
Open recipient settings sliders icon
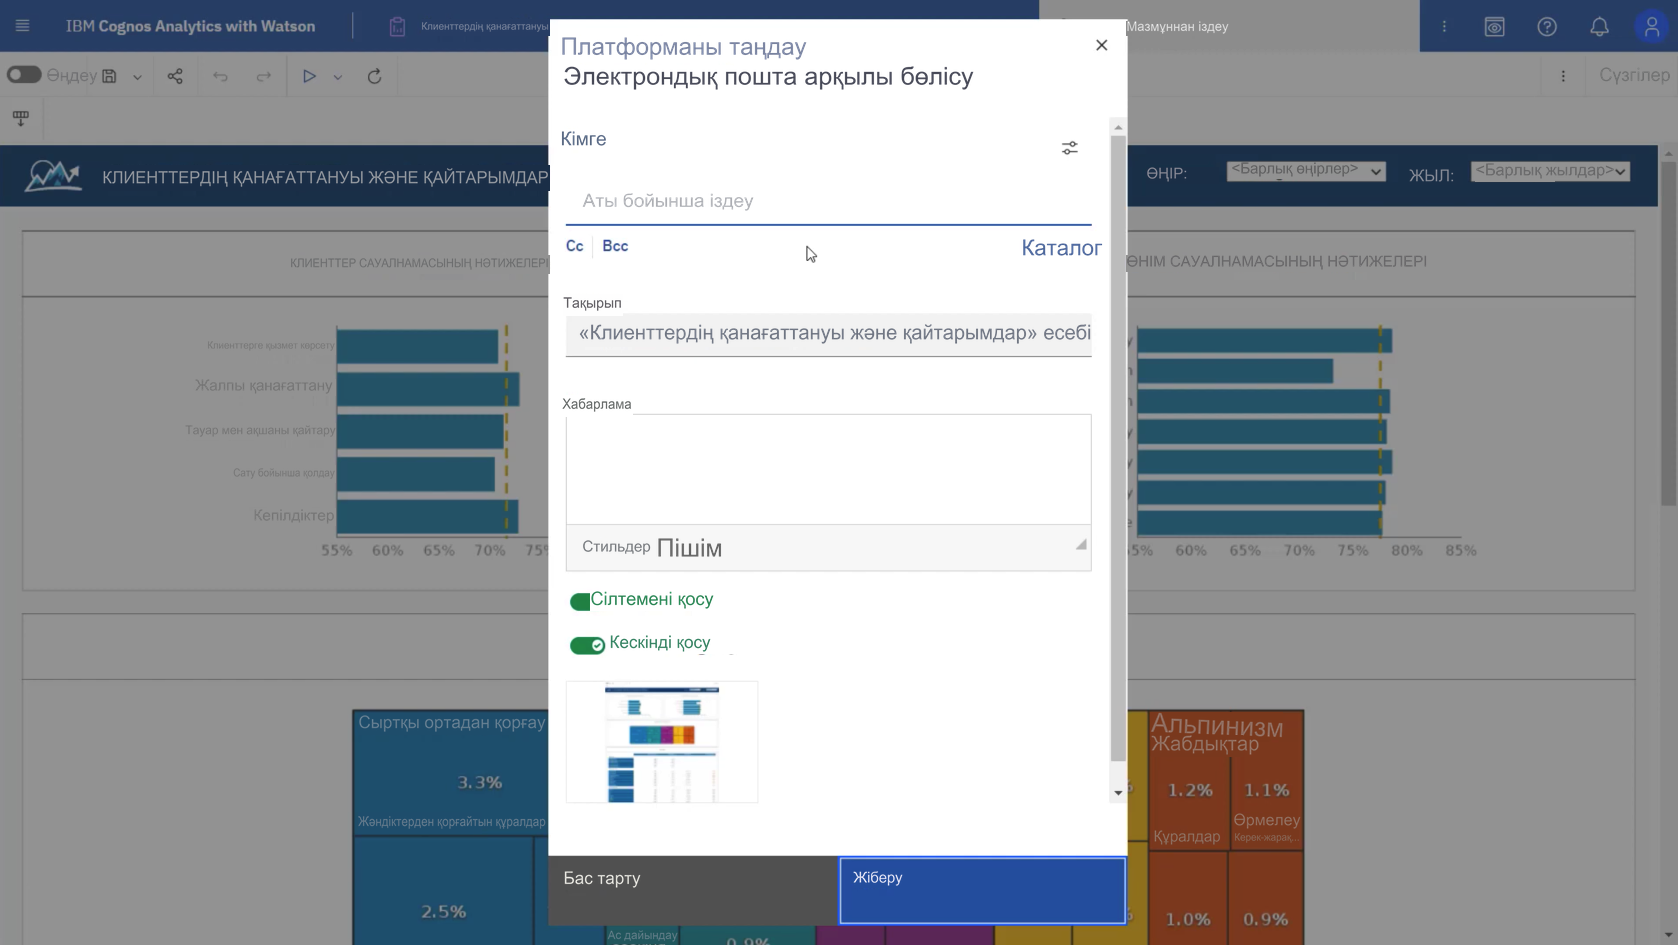point(1069,148)
